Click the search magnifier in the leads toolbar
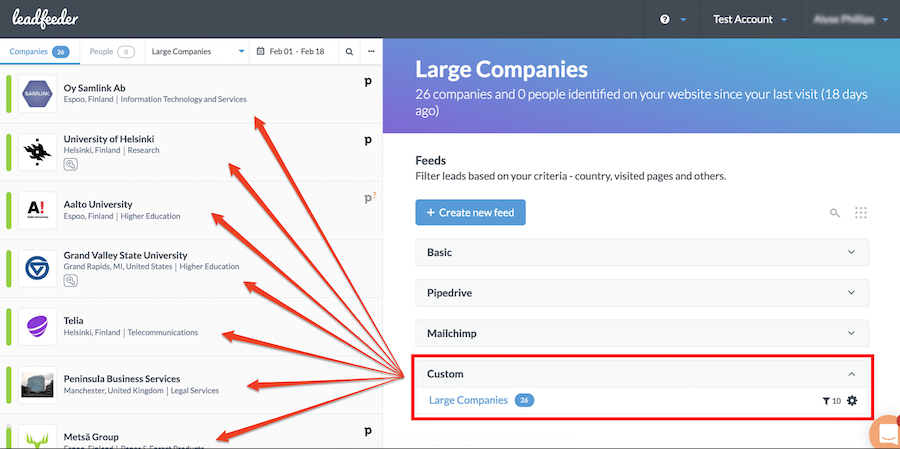The image size is (900, 449). tap(349, 52)
